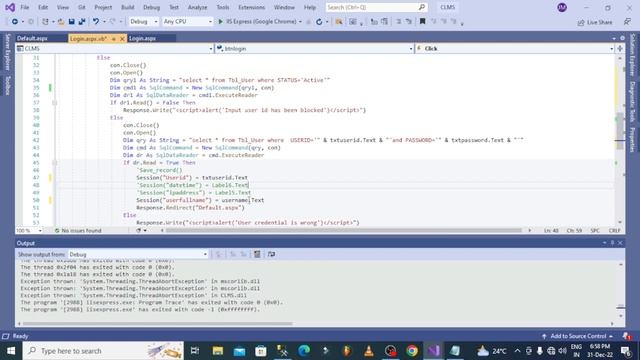
Task: Click the search magnifier icon in search box
Action: 422,7
